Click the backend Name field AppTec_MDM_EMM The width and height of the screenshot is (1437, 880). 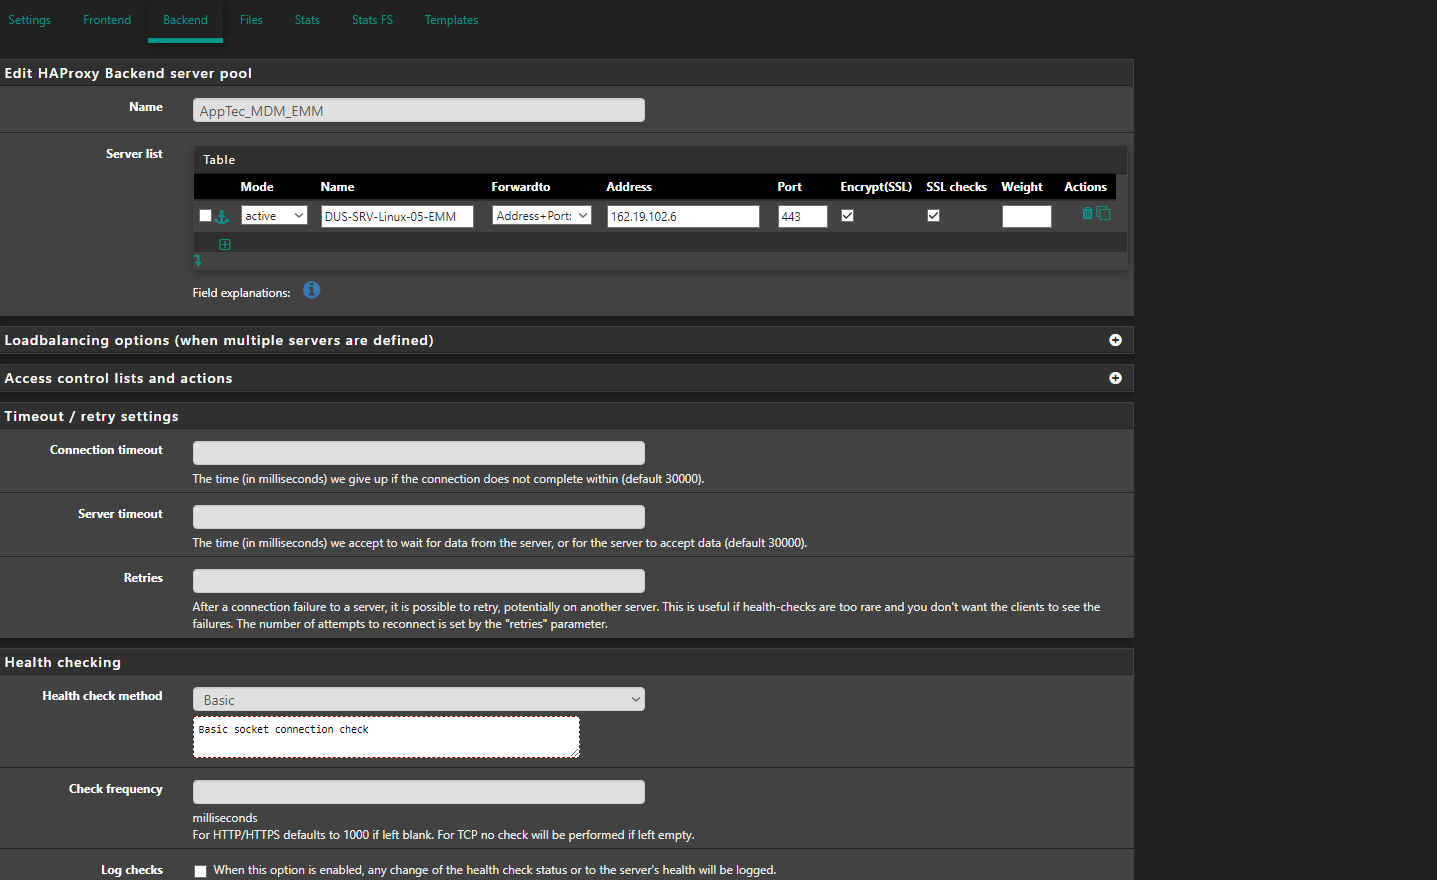pos(419,110)
